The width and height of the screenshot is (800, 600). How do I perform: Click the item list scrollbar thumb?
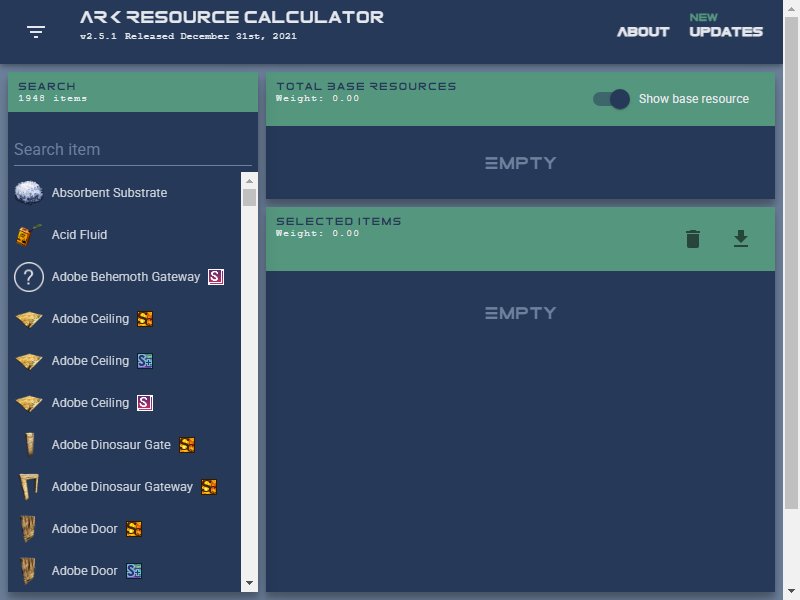pos(249,197)
